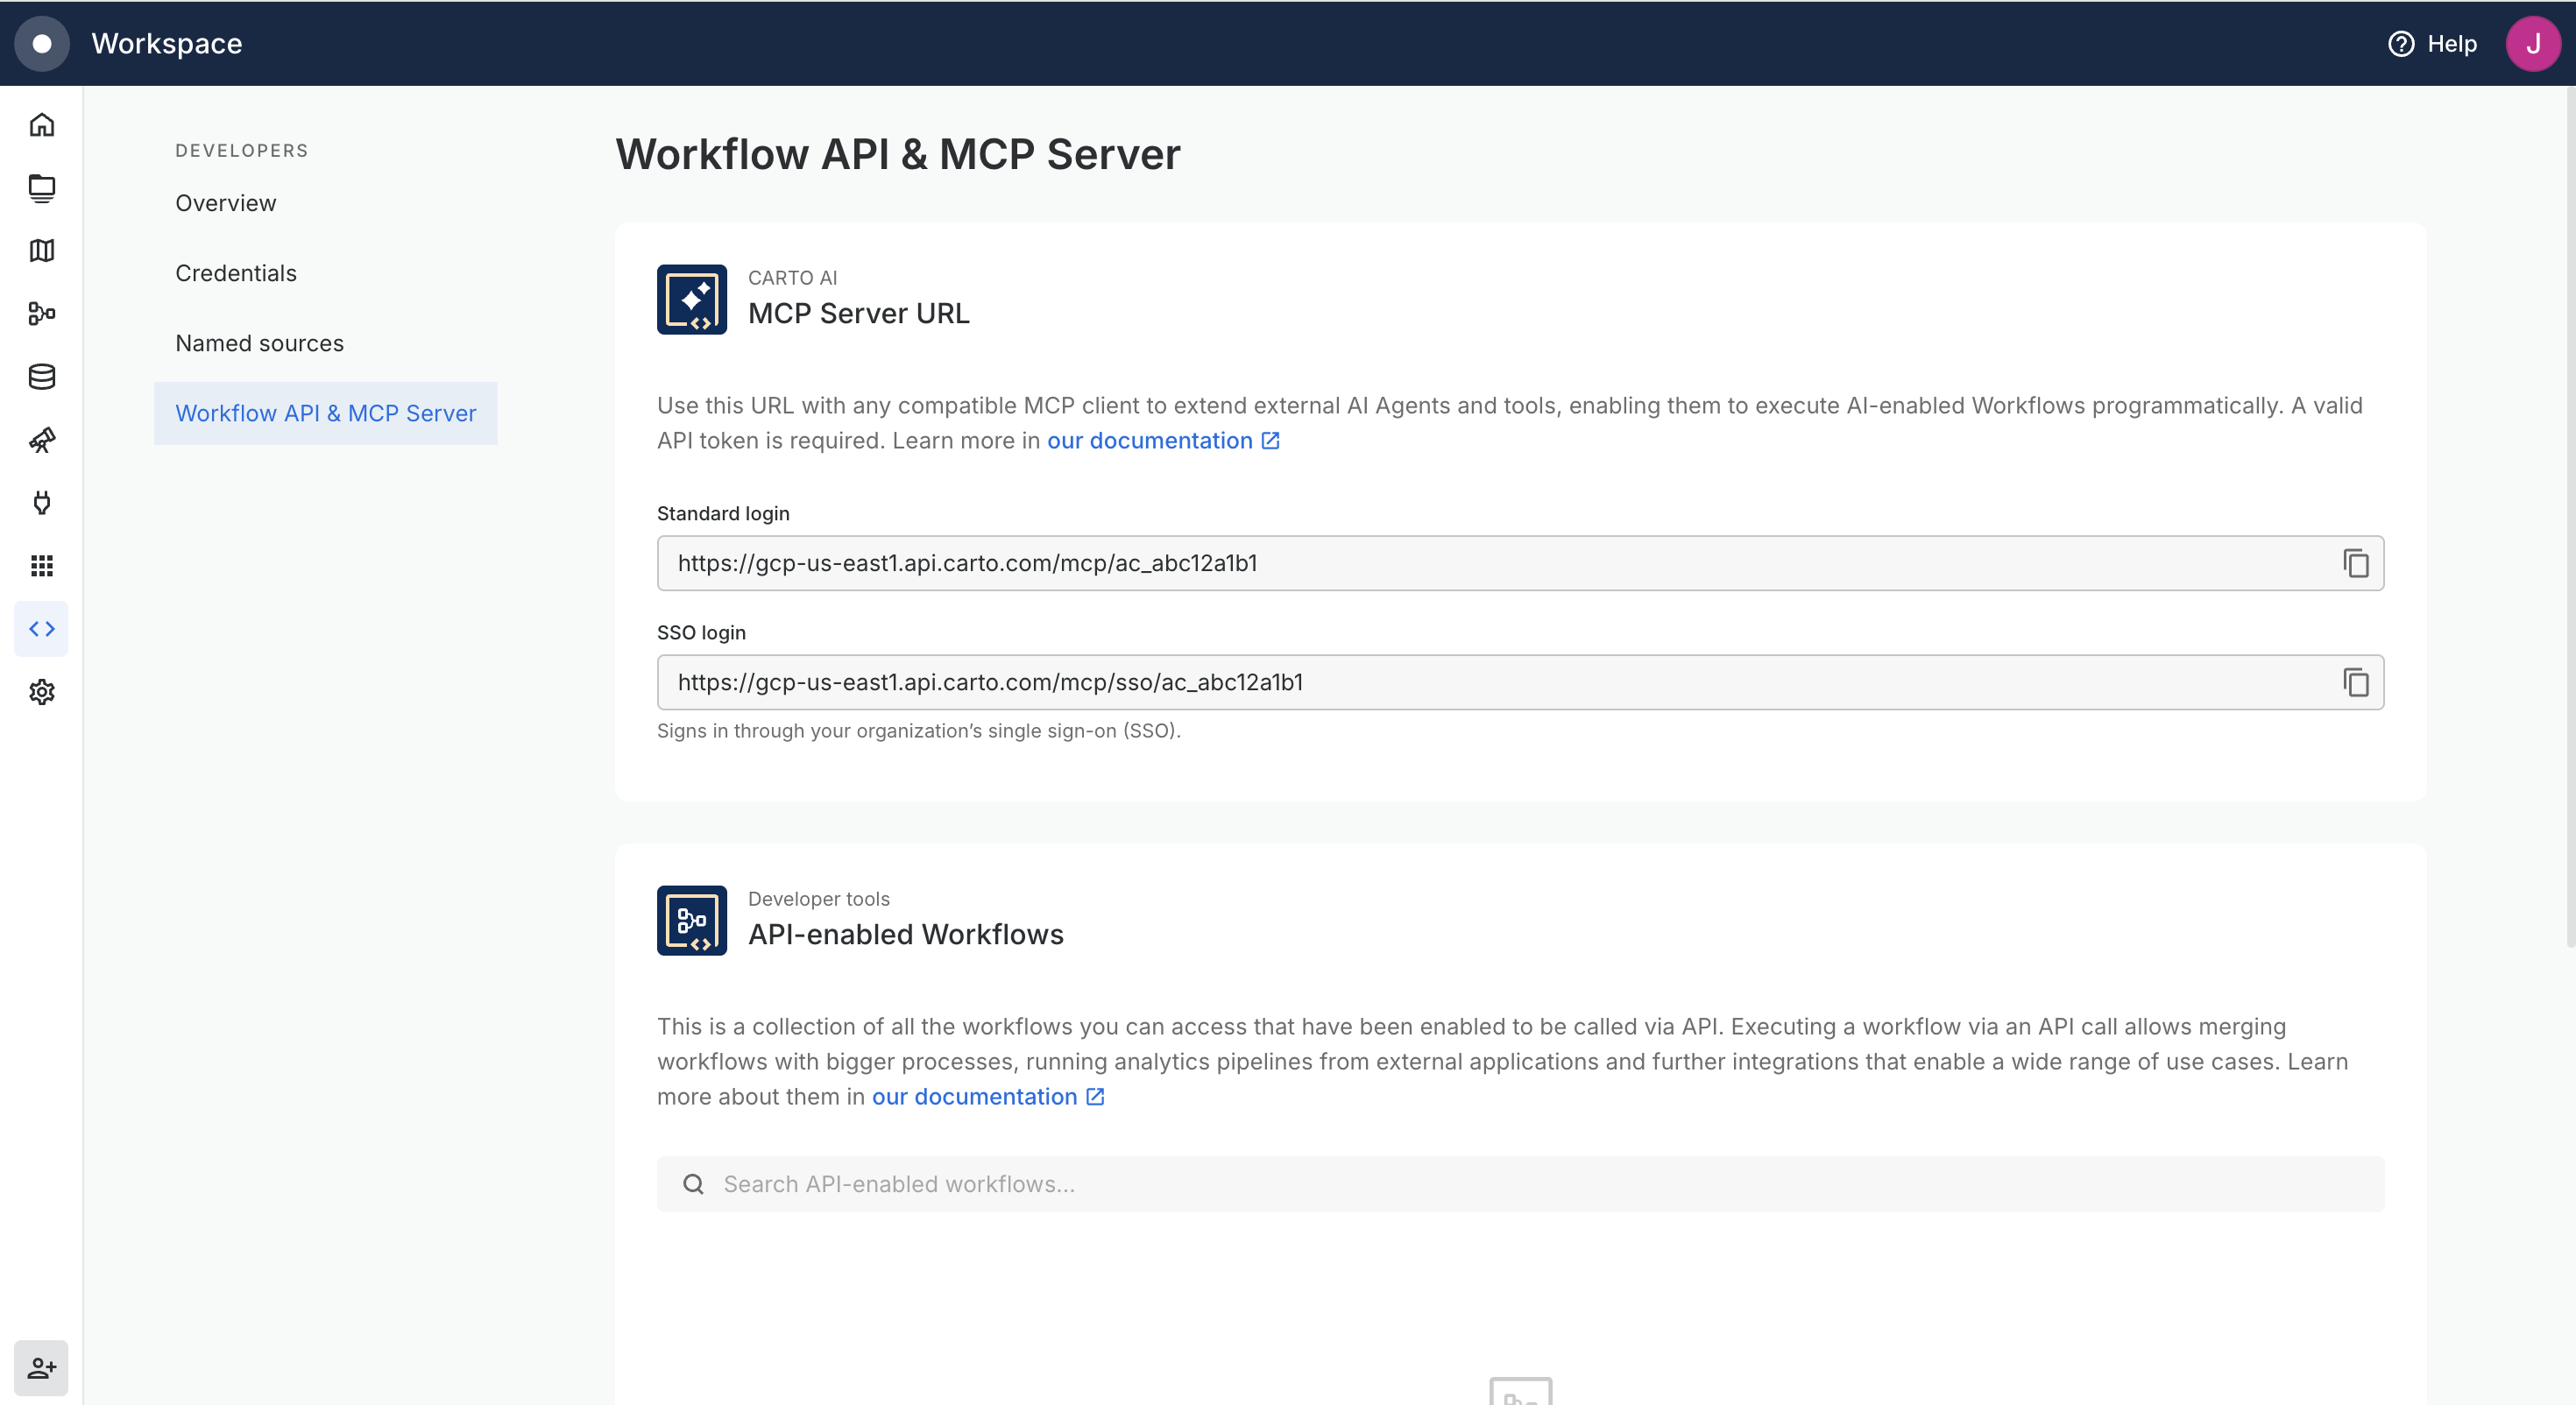This screenshot has height=1405, width=2576.
Task: Click the Workflow API & MCP Server heading
Action: click(898, 154)
